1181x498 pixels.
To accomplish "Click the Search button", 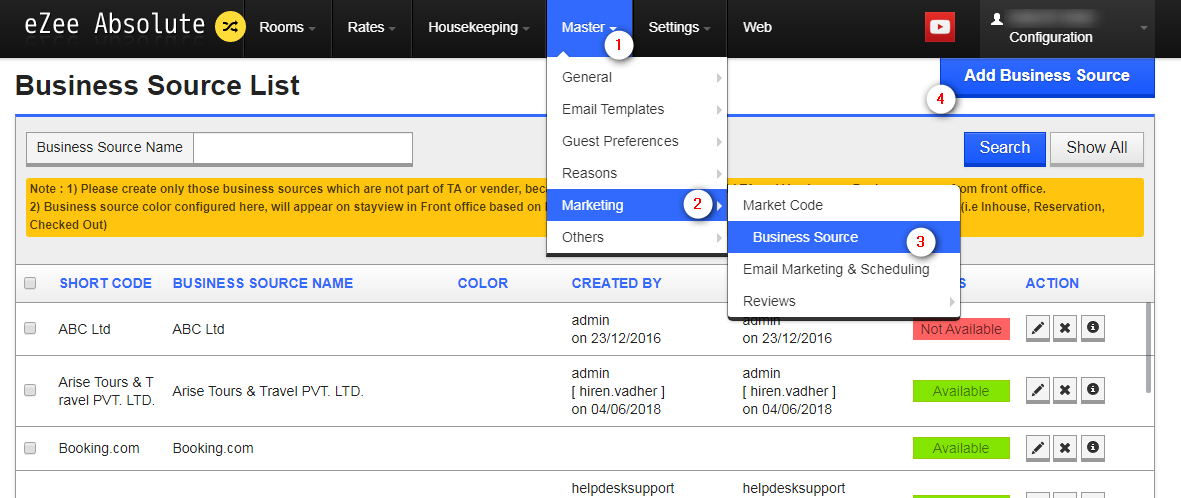I will pyautogui.click(x=1005, y=148).
